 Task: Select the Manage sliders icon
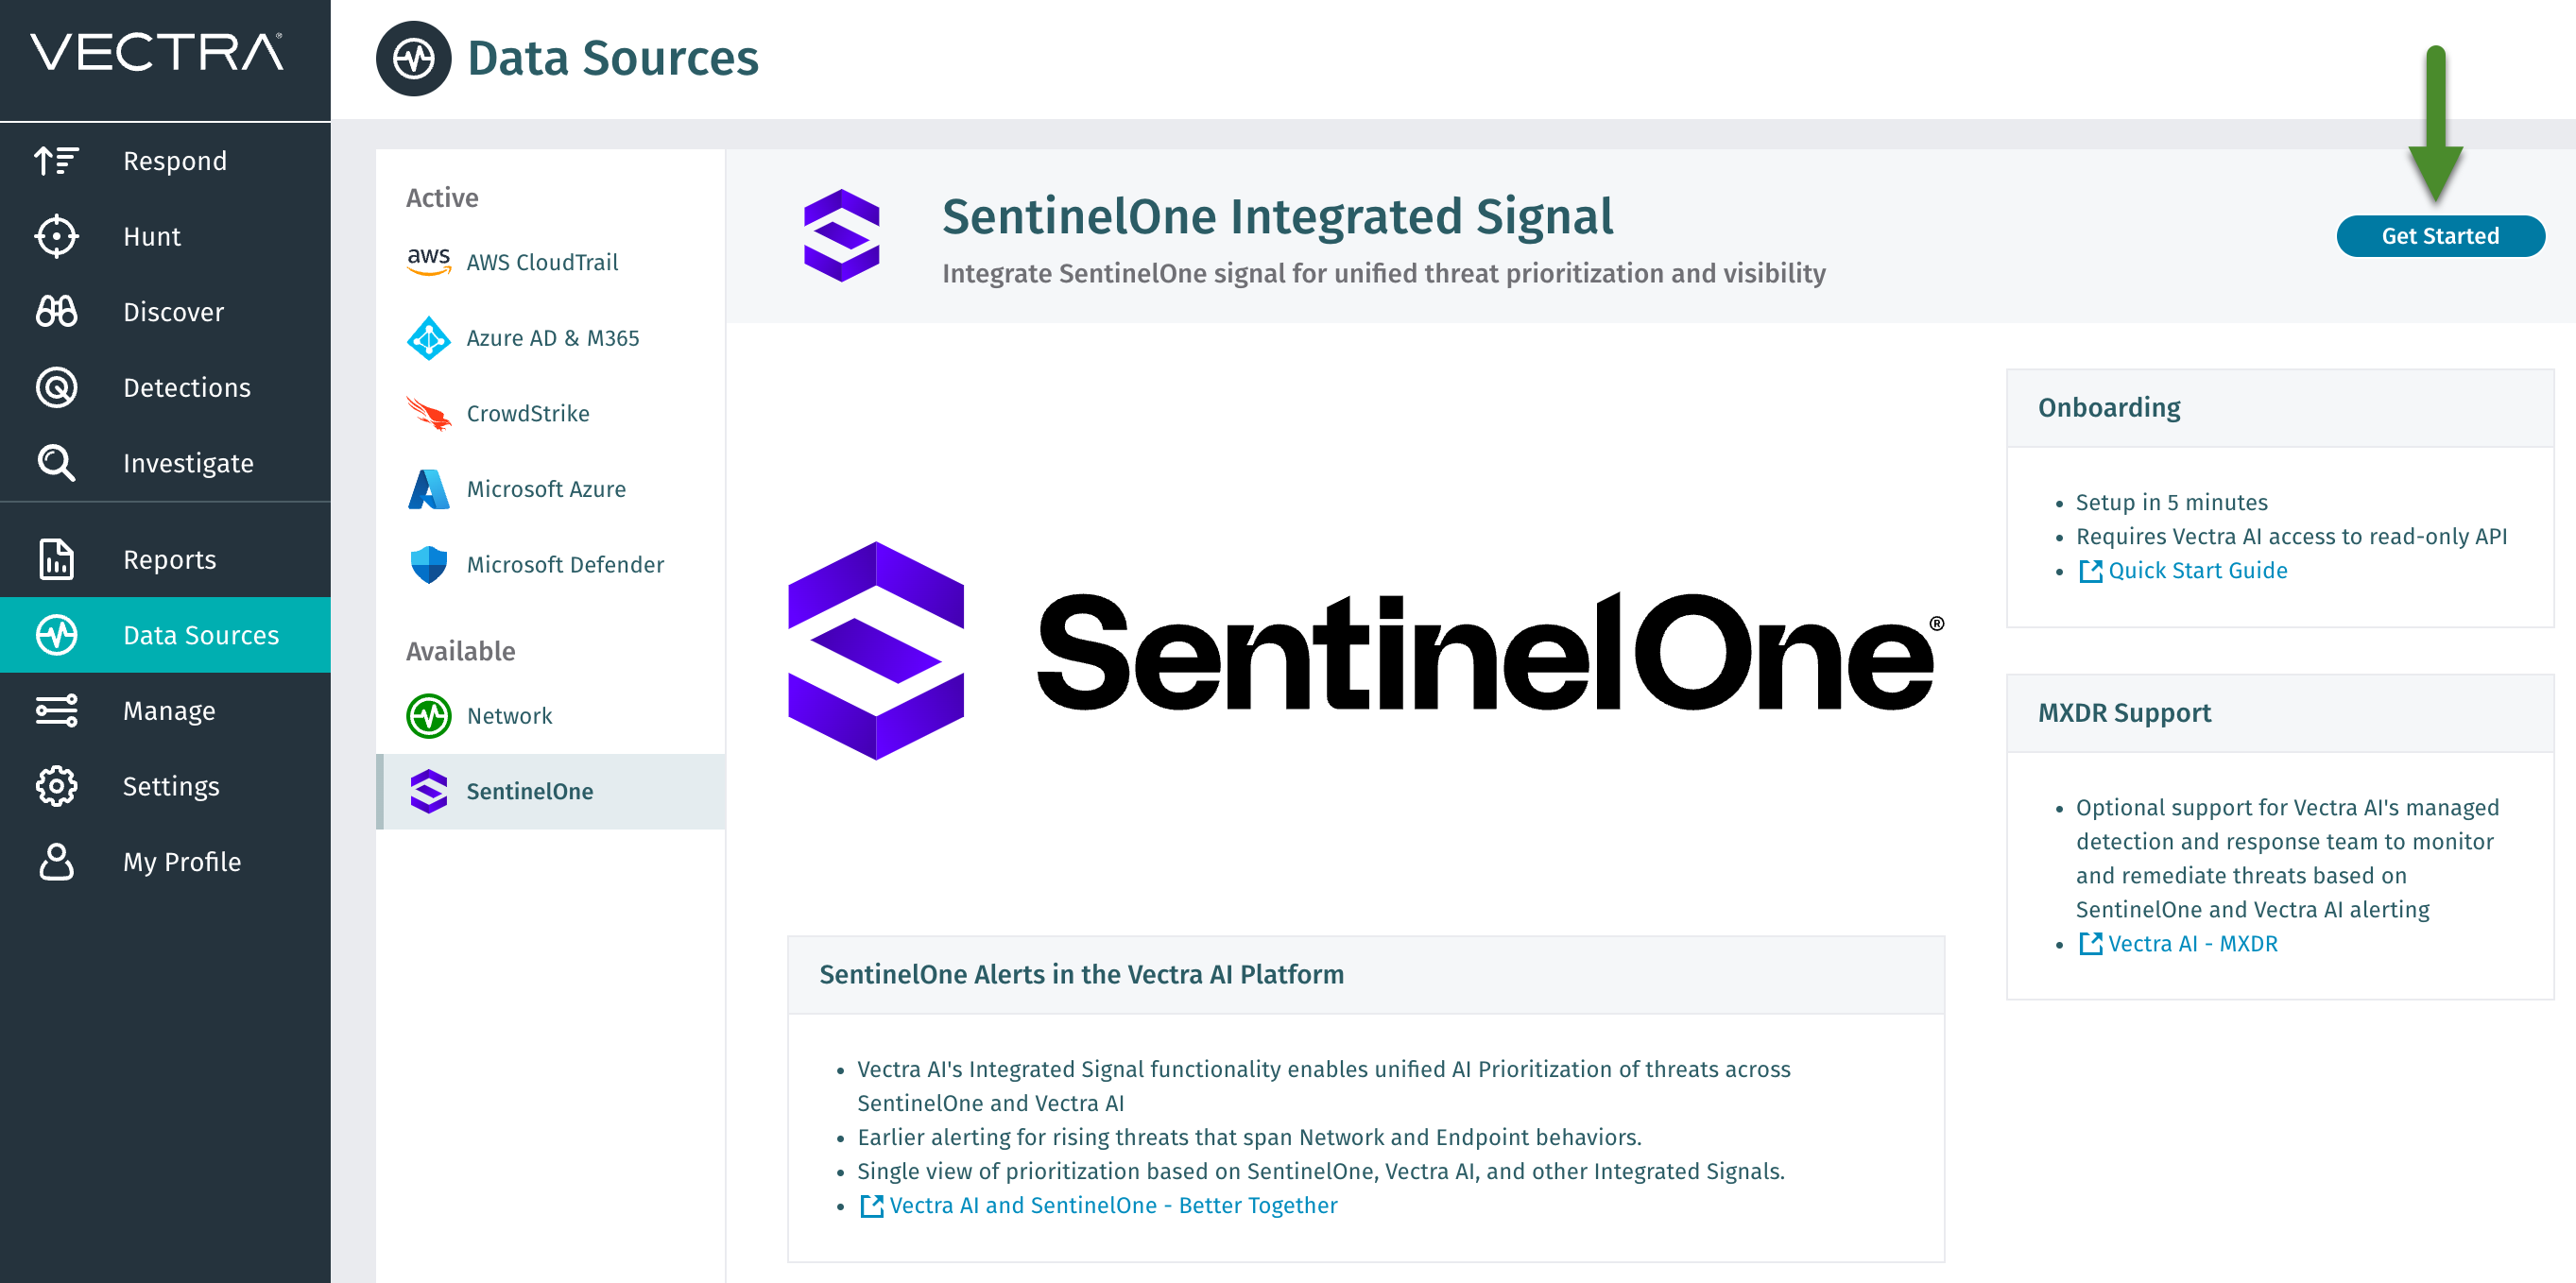point(57,710)
